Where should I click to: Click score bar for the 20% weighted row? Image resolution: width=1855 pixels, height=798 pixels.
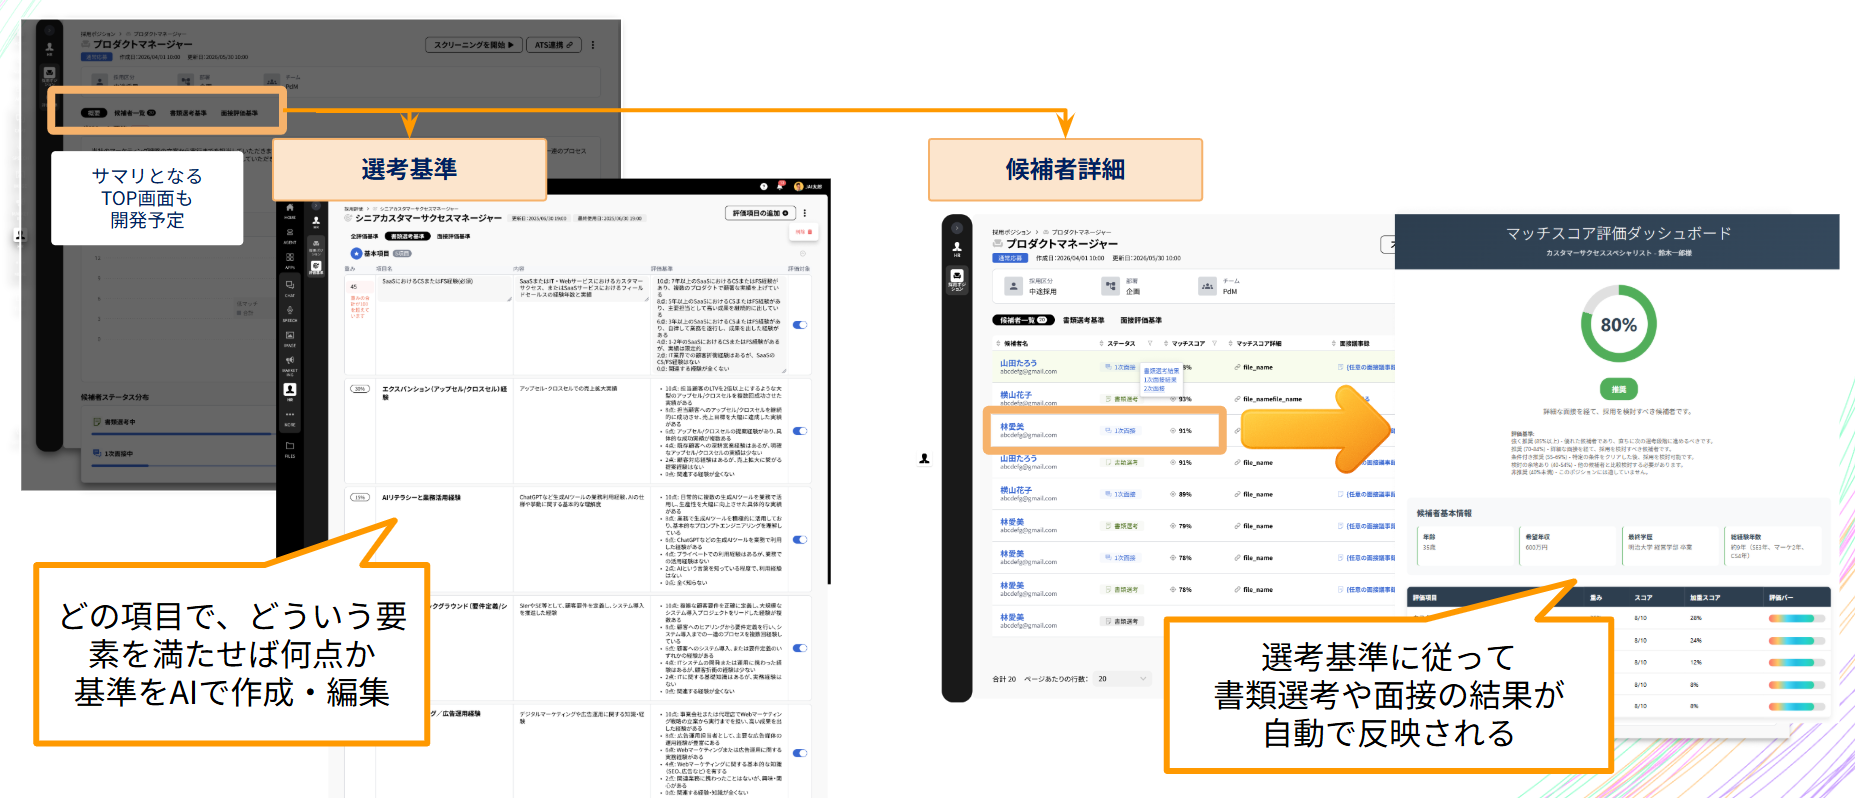[x=1797, y=618]
